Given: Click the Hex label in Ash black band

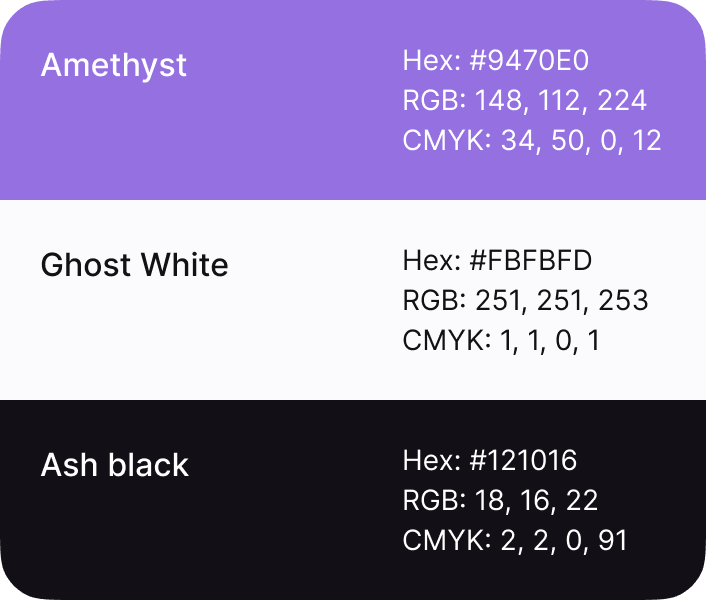Looking at the screenshot, I should click(x=432, y=460).
